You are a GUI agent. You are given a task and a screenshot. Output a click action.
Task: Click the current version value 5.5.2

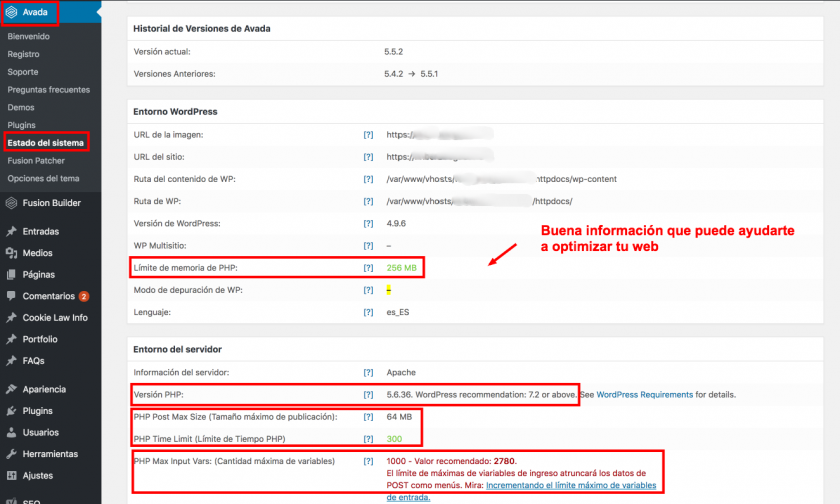[x=393, y=52]
